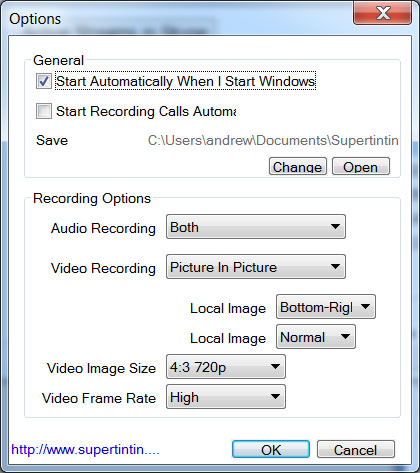Click the Start Automatically When I Start Windows label

click(x=185, y=81)
